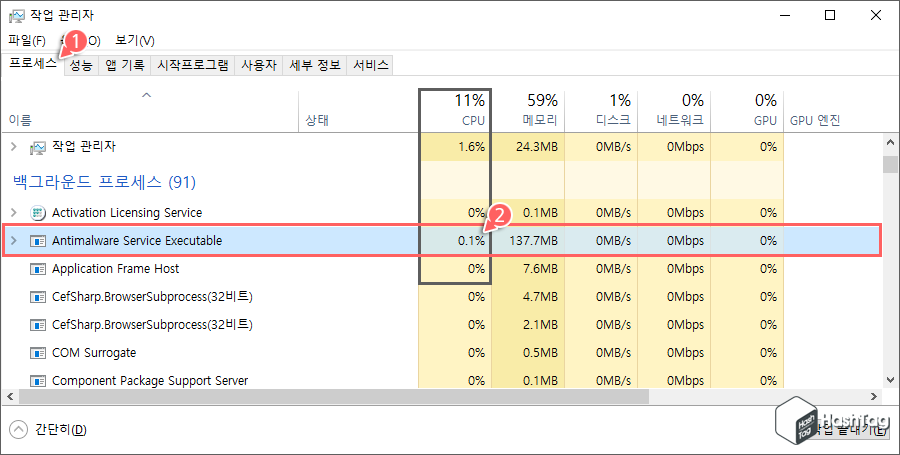The image size is (900, 455).
Task: Switch to the 시작프로그램 tab
Action: click(x=193, y=65)
